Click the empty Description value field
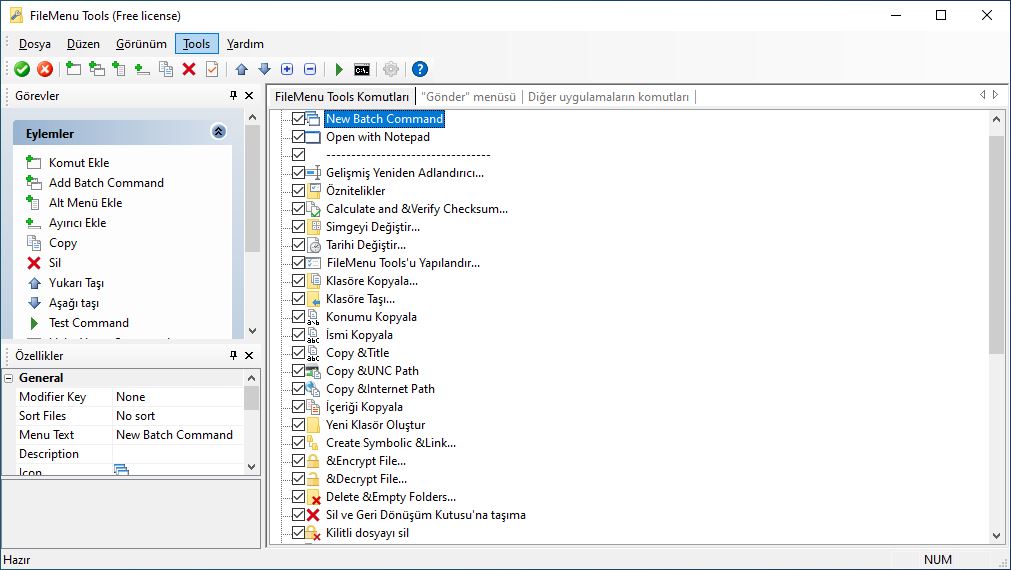Viewport: 1011px width, 570px height. 179,454
